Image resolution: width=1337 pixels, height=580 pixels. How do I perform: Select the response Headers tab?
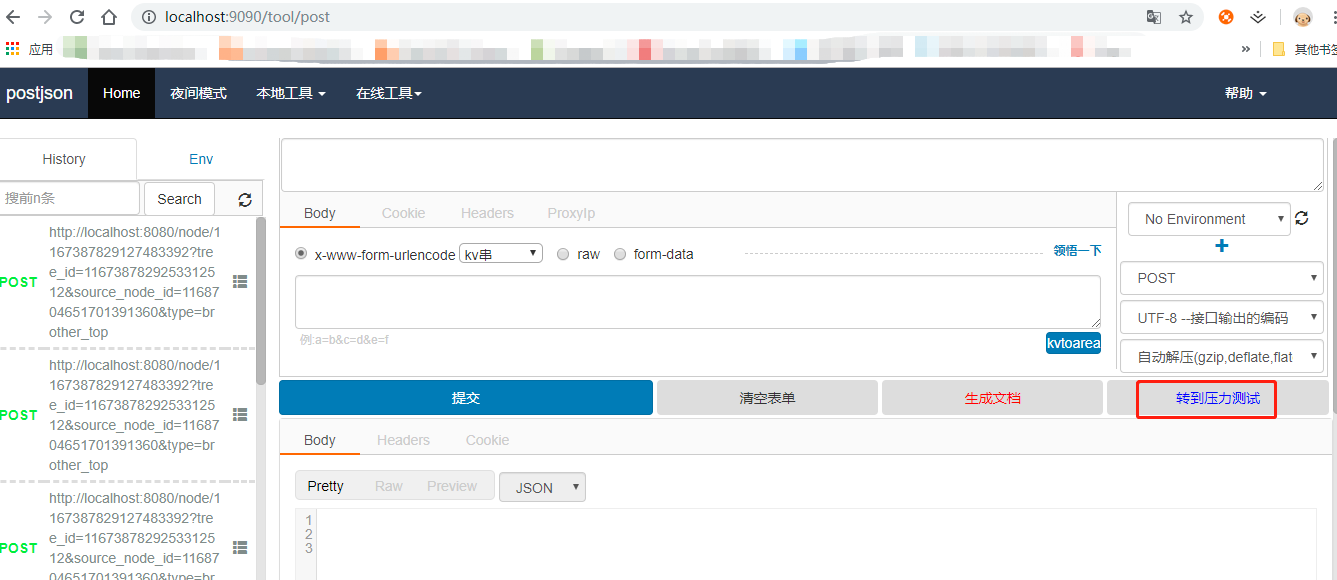(x=403, y=440)
